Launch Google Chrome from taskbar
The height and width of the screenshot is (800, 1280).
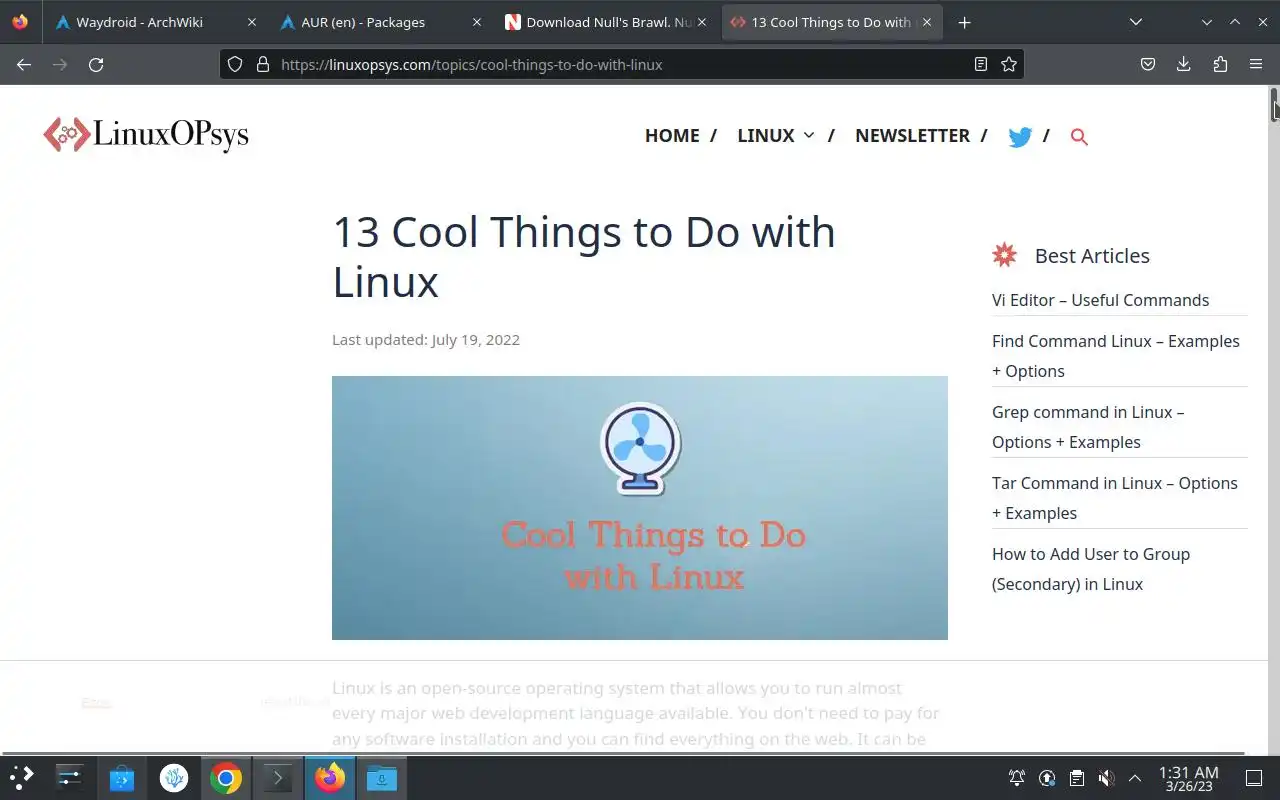tap(226, 777)
